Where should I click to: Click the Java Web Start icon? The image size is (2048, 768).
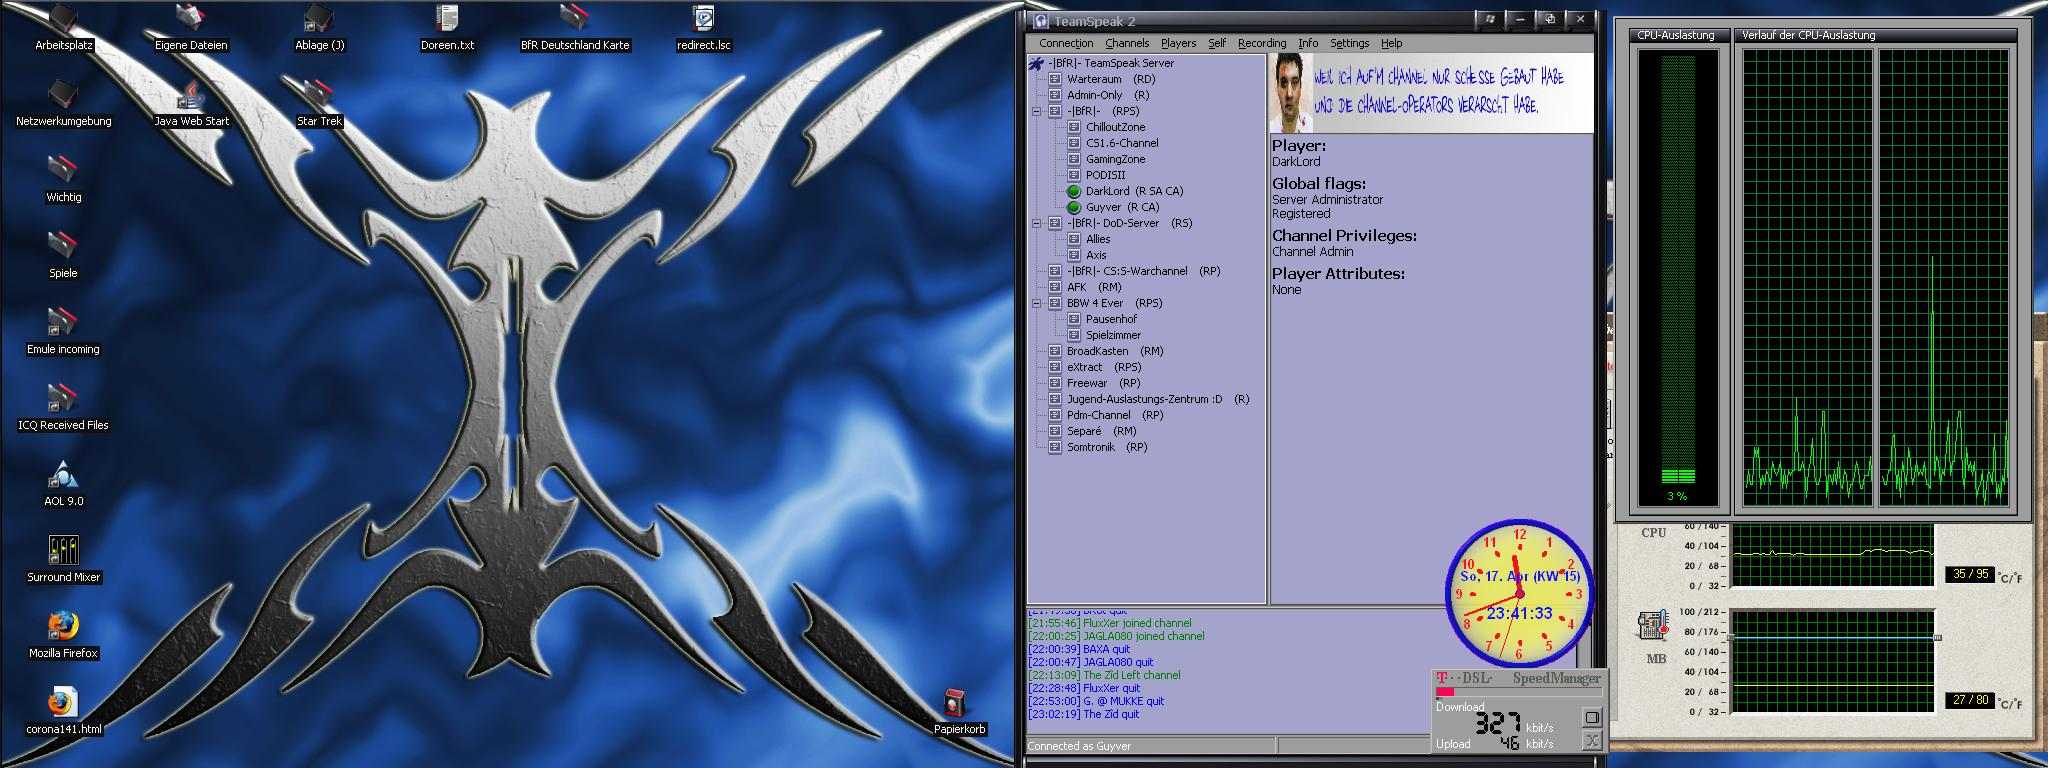click(x=191, y=97)
